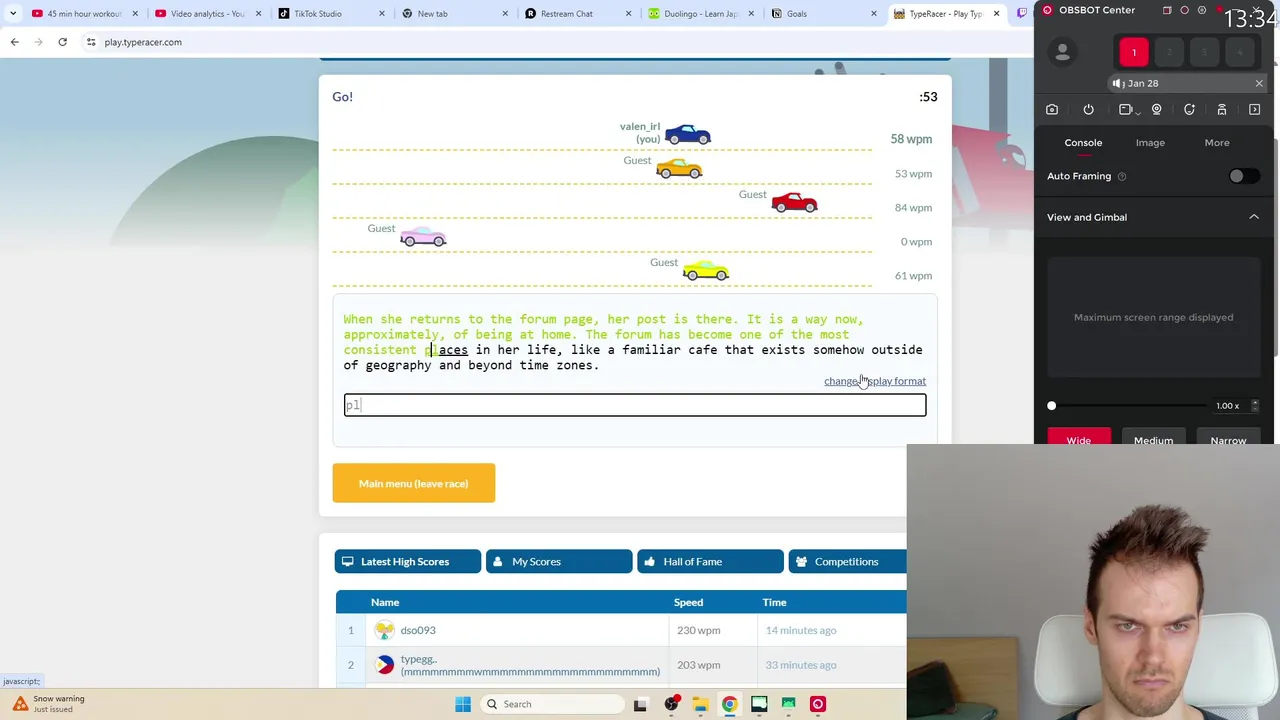Click the circular OBSBOT title bar icon
1280x720 pixels.
click(x=1184, y=10)
